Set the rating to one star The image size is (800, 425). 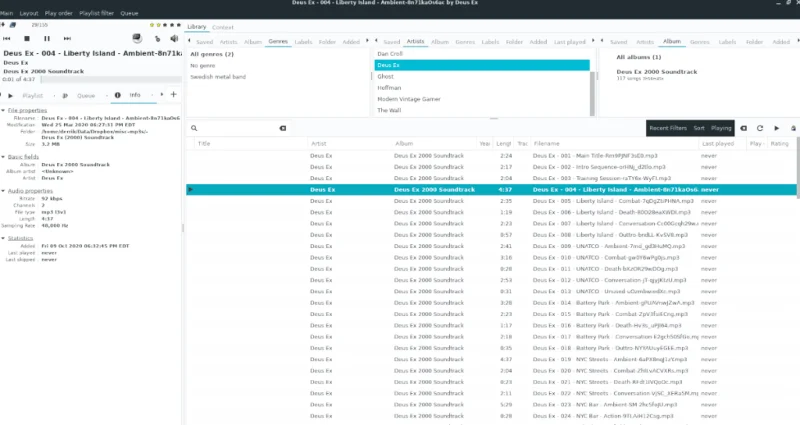point(152,24)
